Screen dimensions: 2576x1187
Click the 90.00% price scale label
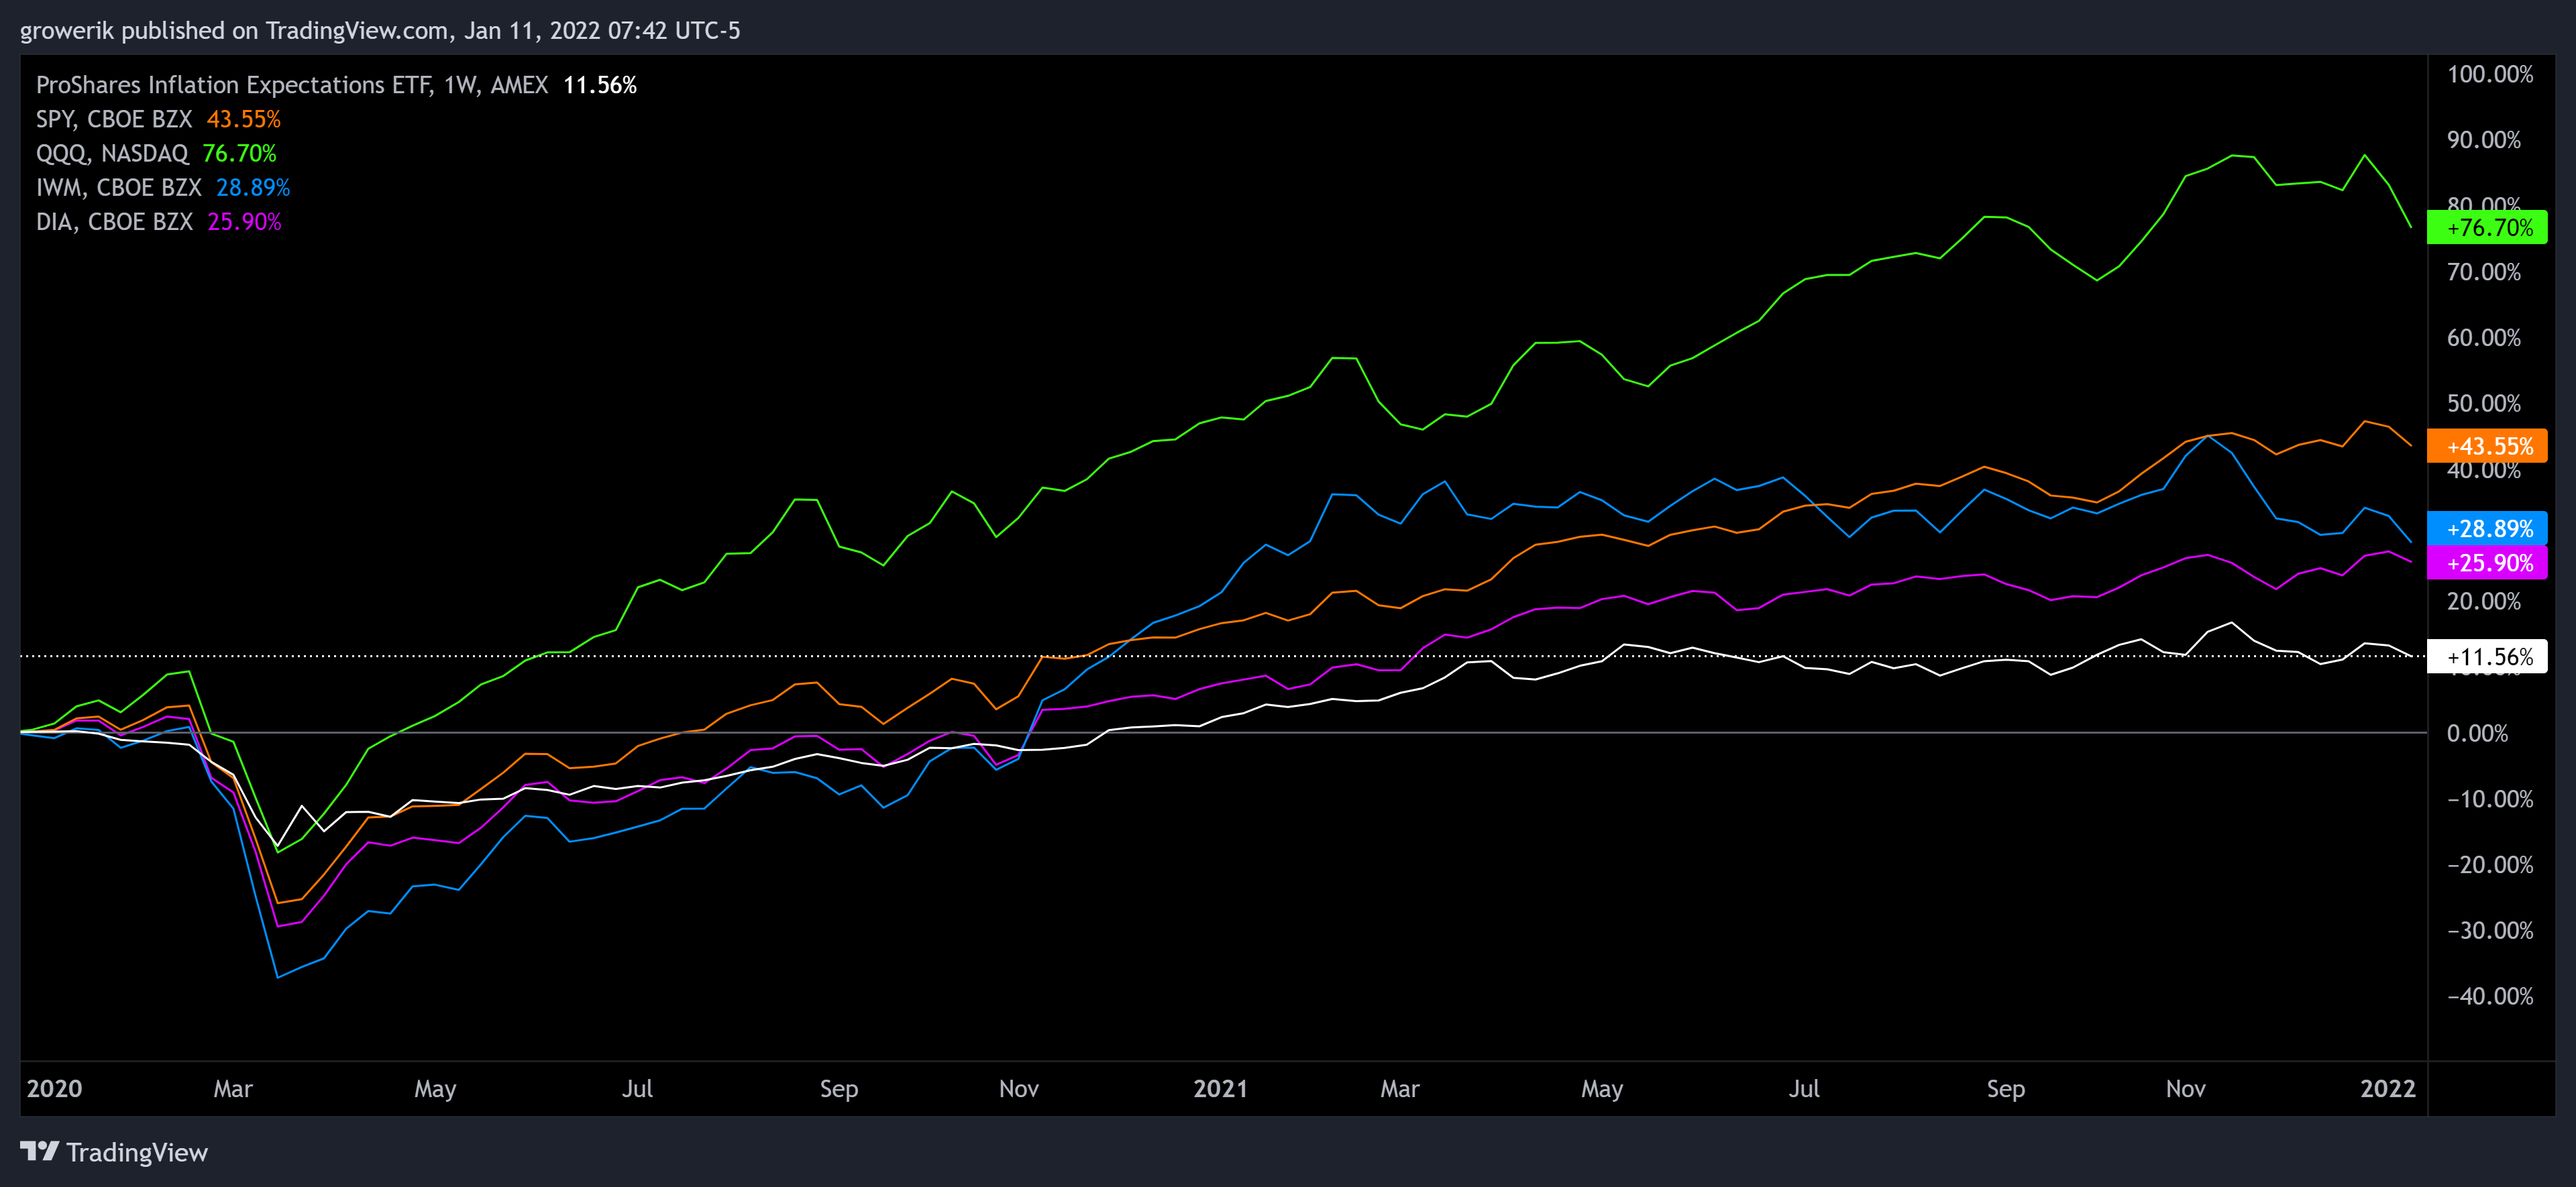click(2484, 140)
